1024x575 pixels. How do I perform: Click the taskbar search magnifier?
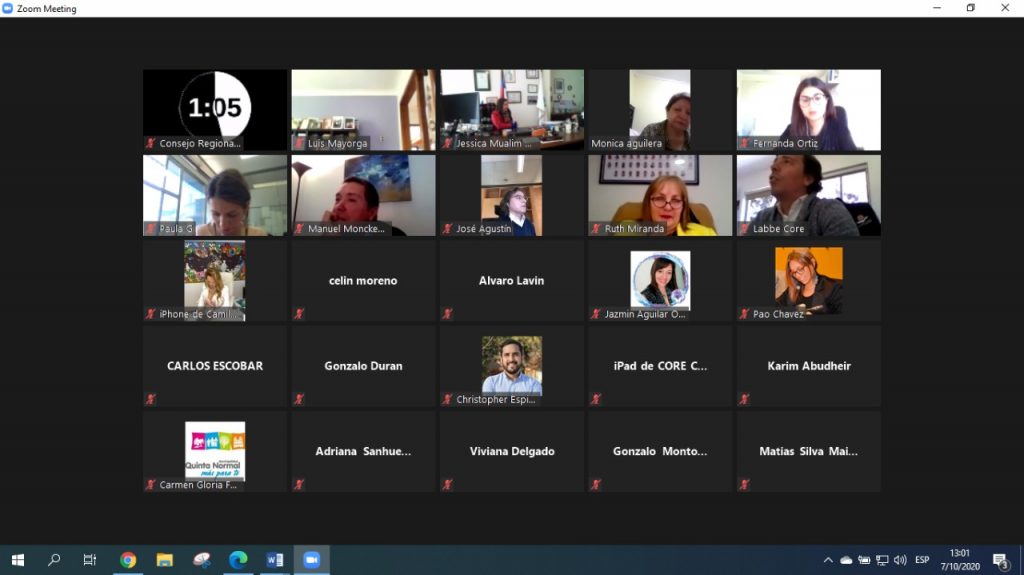[x=54, y=560]
